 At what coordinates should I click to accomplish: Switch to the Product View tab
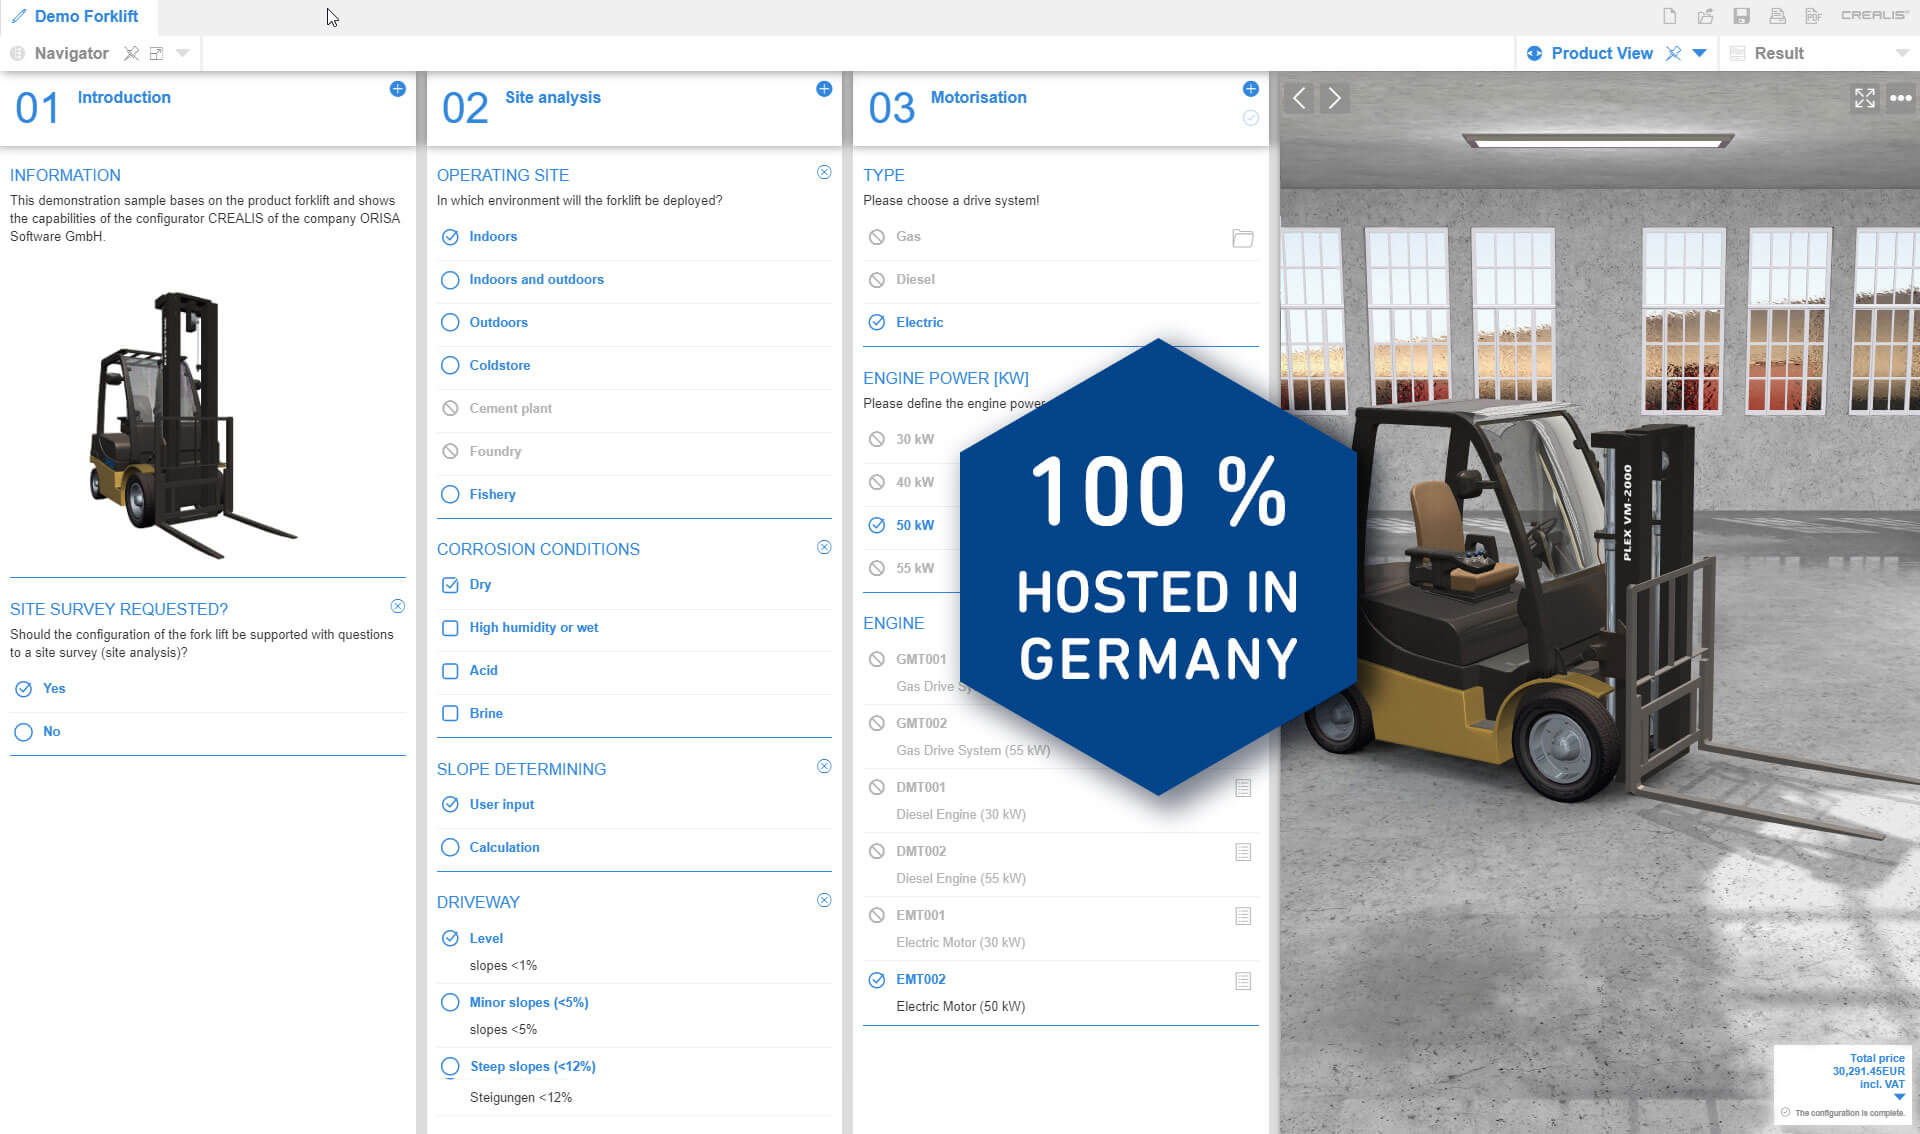[x=1601, y=53]
